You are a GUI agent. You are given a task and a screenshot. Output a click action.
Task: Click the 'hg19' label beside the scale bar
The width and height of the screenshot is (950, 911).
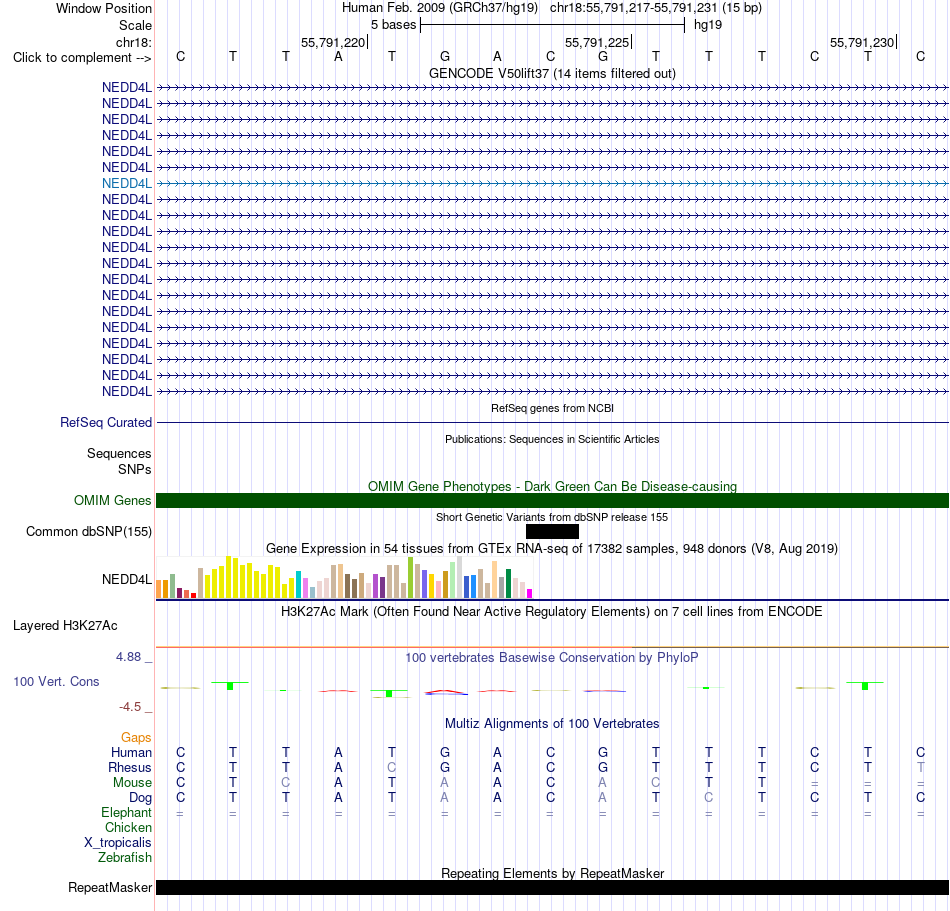pyautogui.click(x=708, y=25)
